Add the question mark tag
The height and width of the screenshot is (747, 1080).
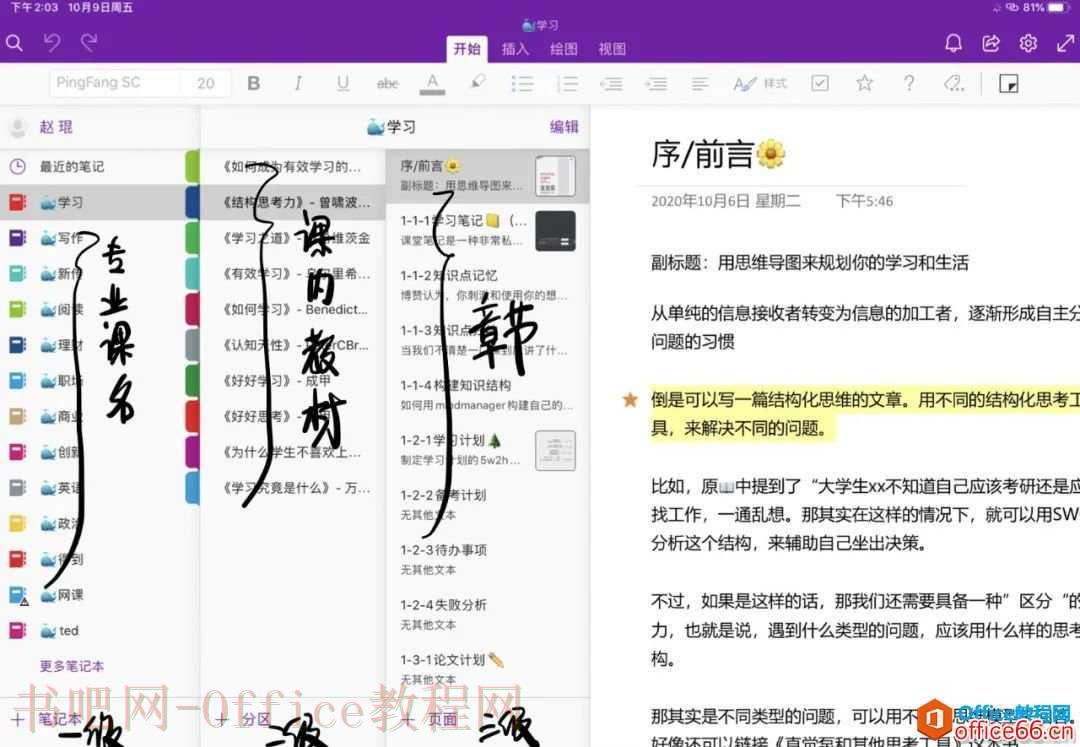pos(909,83)
